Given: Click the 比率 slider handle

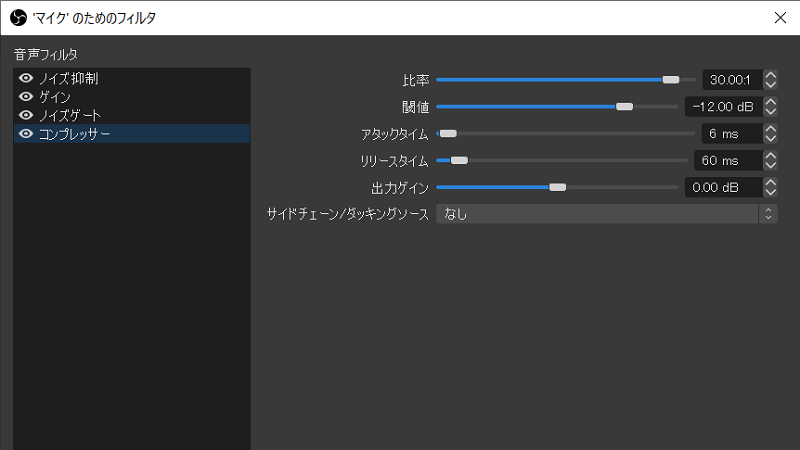Looking at the screenshot, I should (x=671, y=80).
